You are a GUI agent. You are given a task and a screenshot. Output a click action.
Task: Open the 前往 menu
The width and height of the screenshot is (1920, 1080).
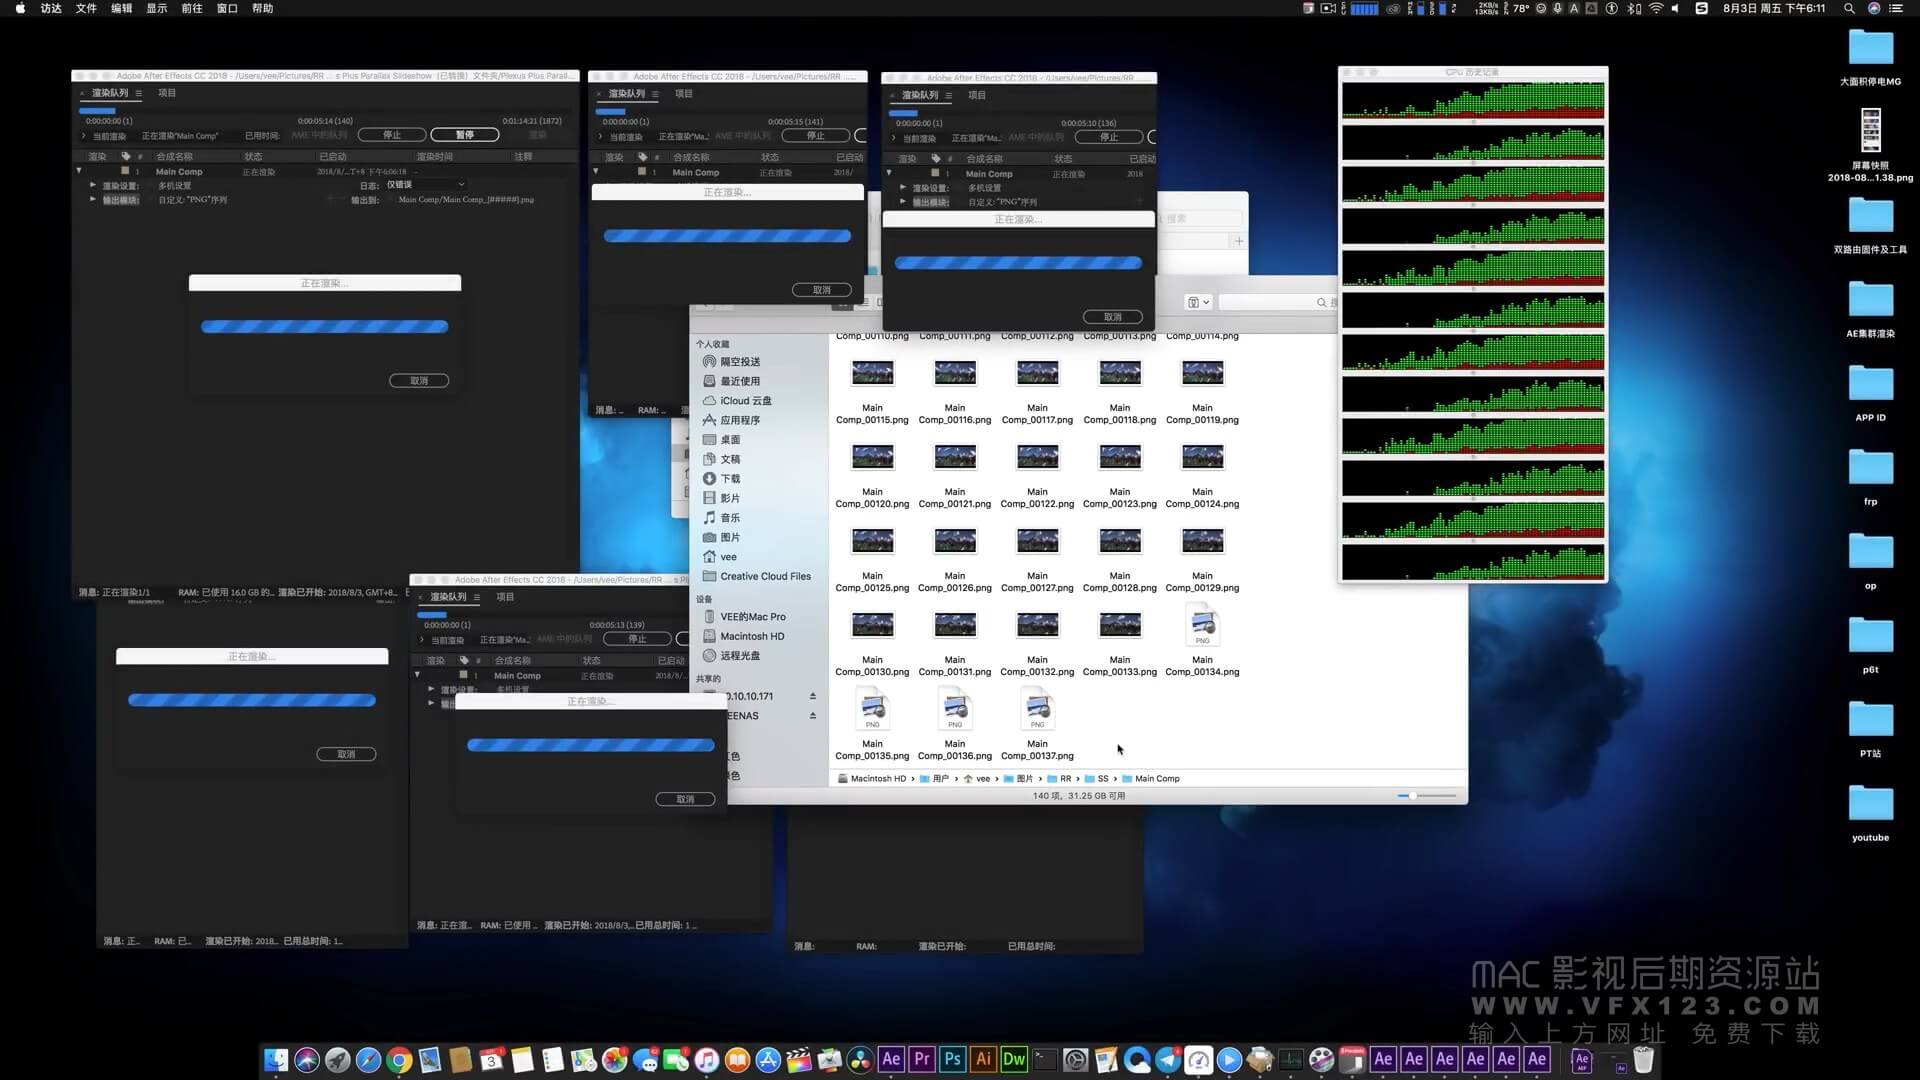click(192, 8)
